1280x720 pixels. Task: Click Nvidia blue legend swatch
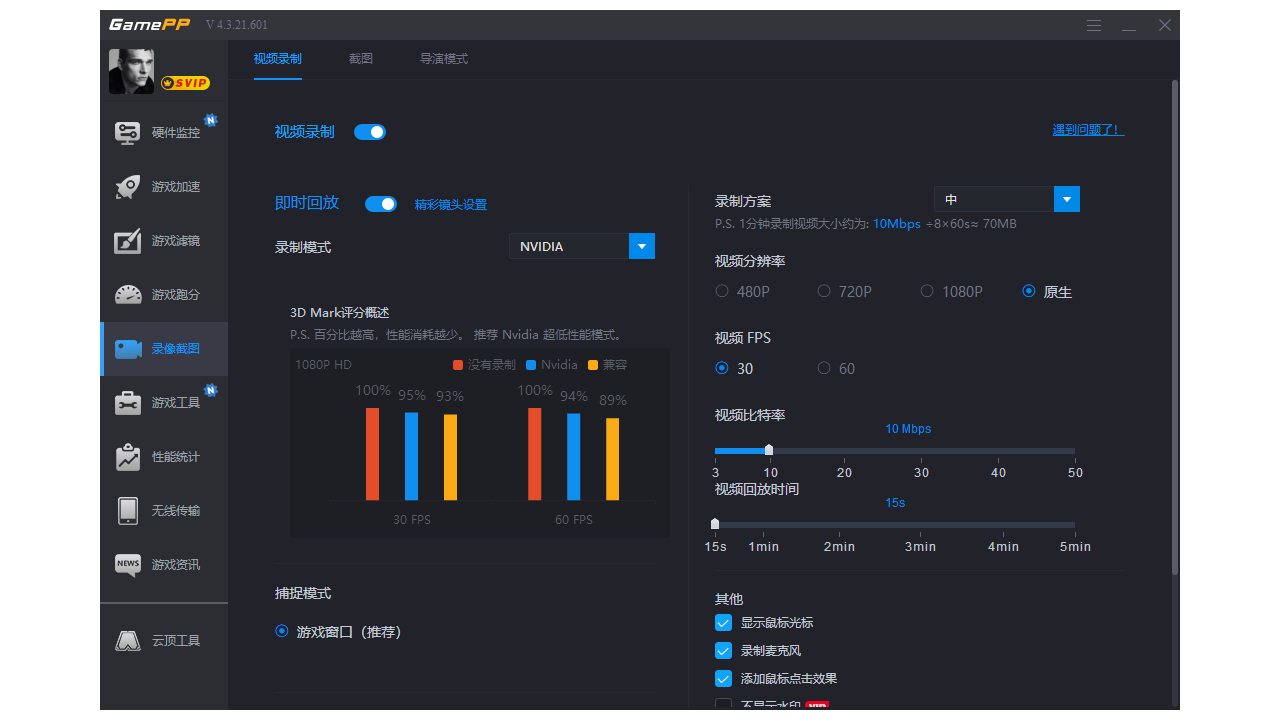[x=532, y=365]
